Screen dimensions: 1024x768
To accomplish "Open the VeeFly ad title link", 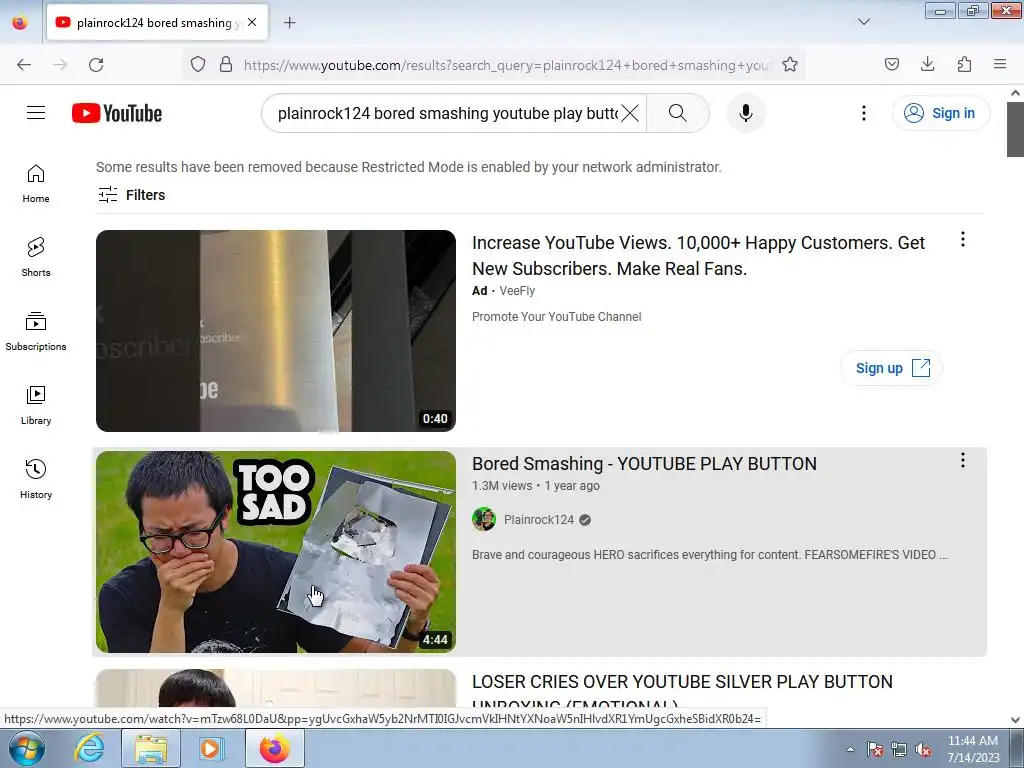I will [x=698, y=255].
